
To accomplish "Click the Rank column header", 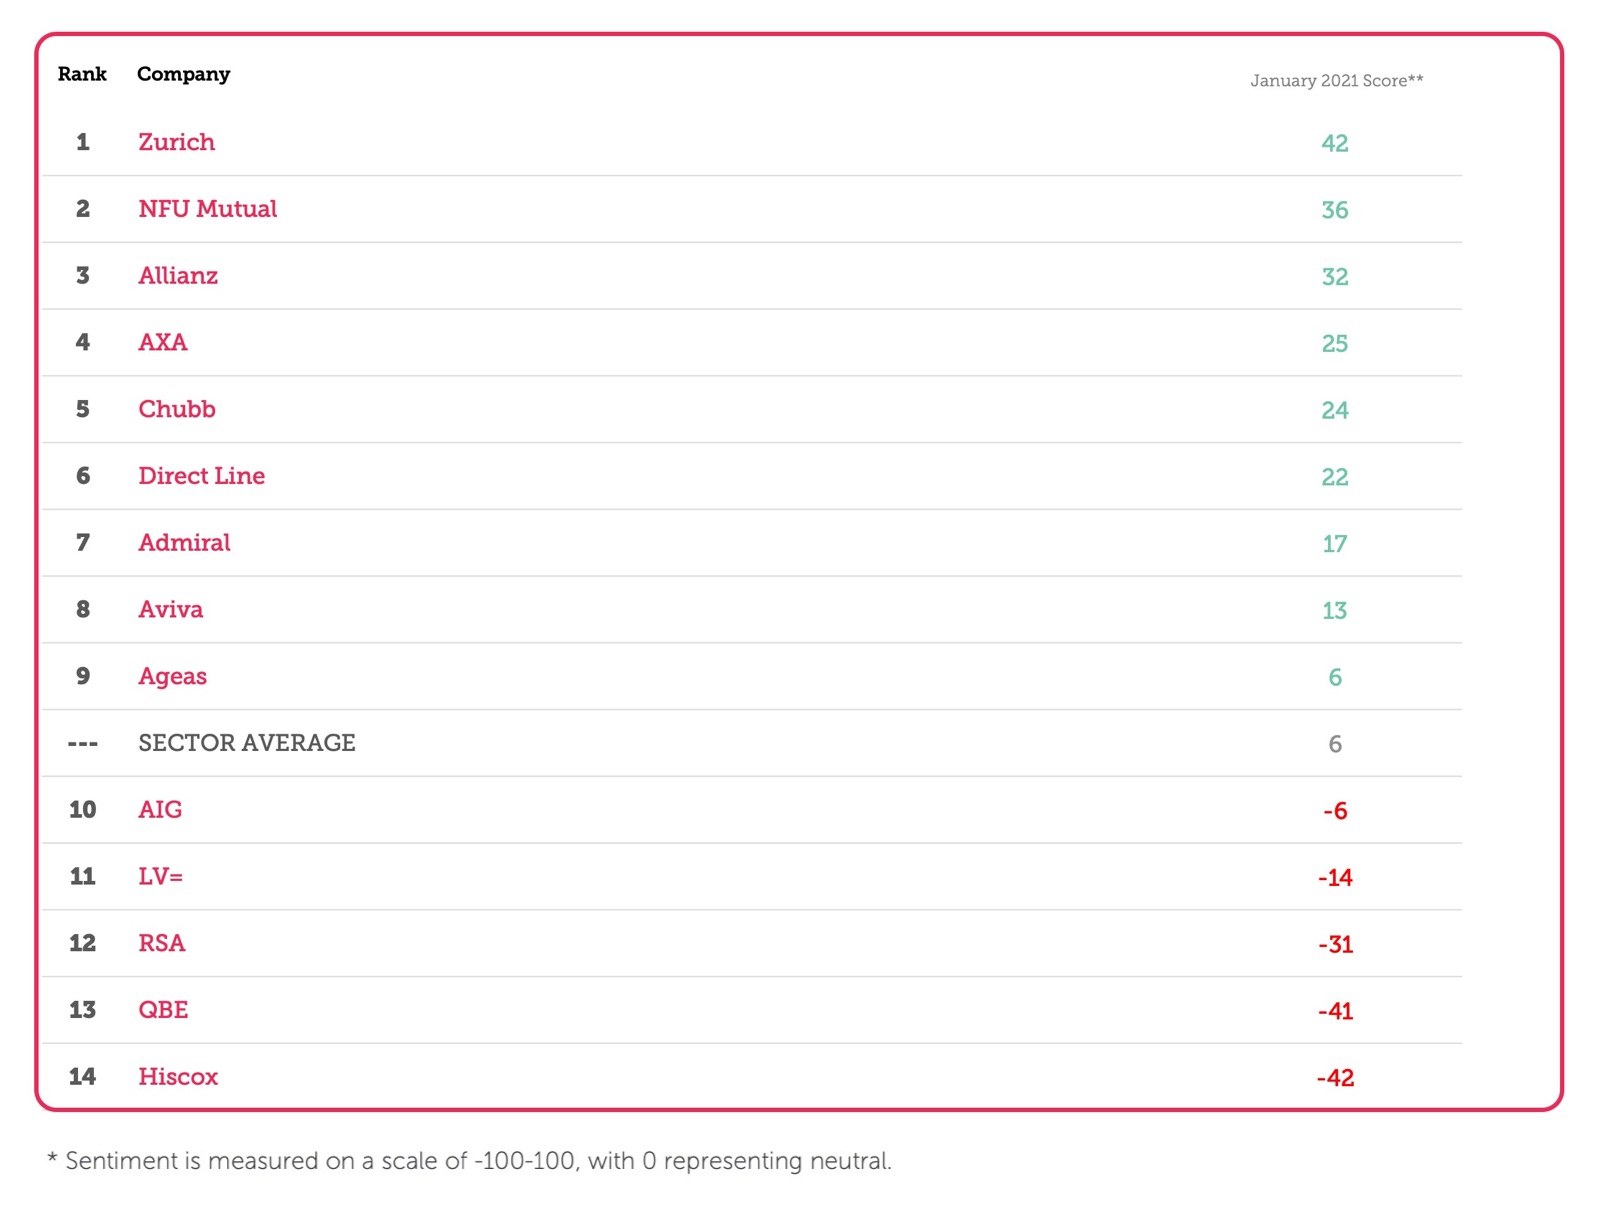I will point(82,74).
